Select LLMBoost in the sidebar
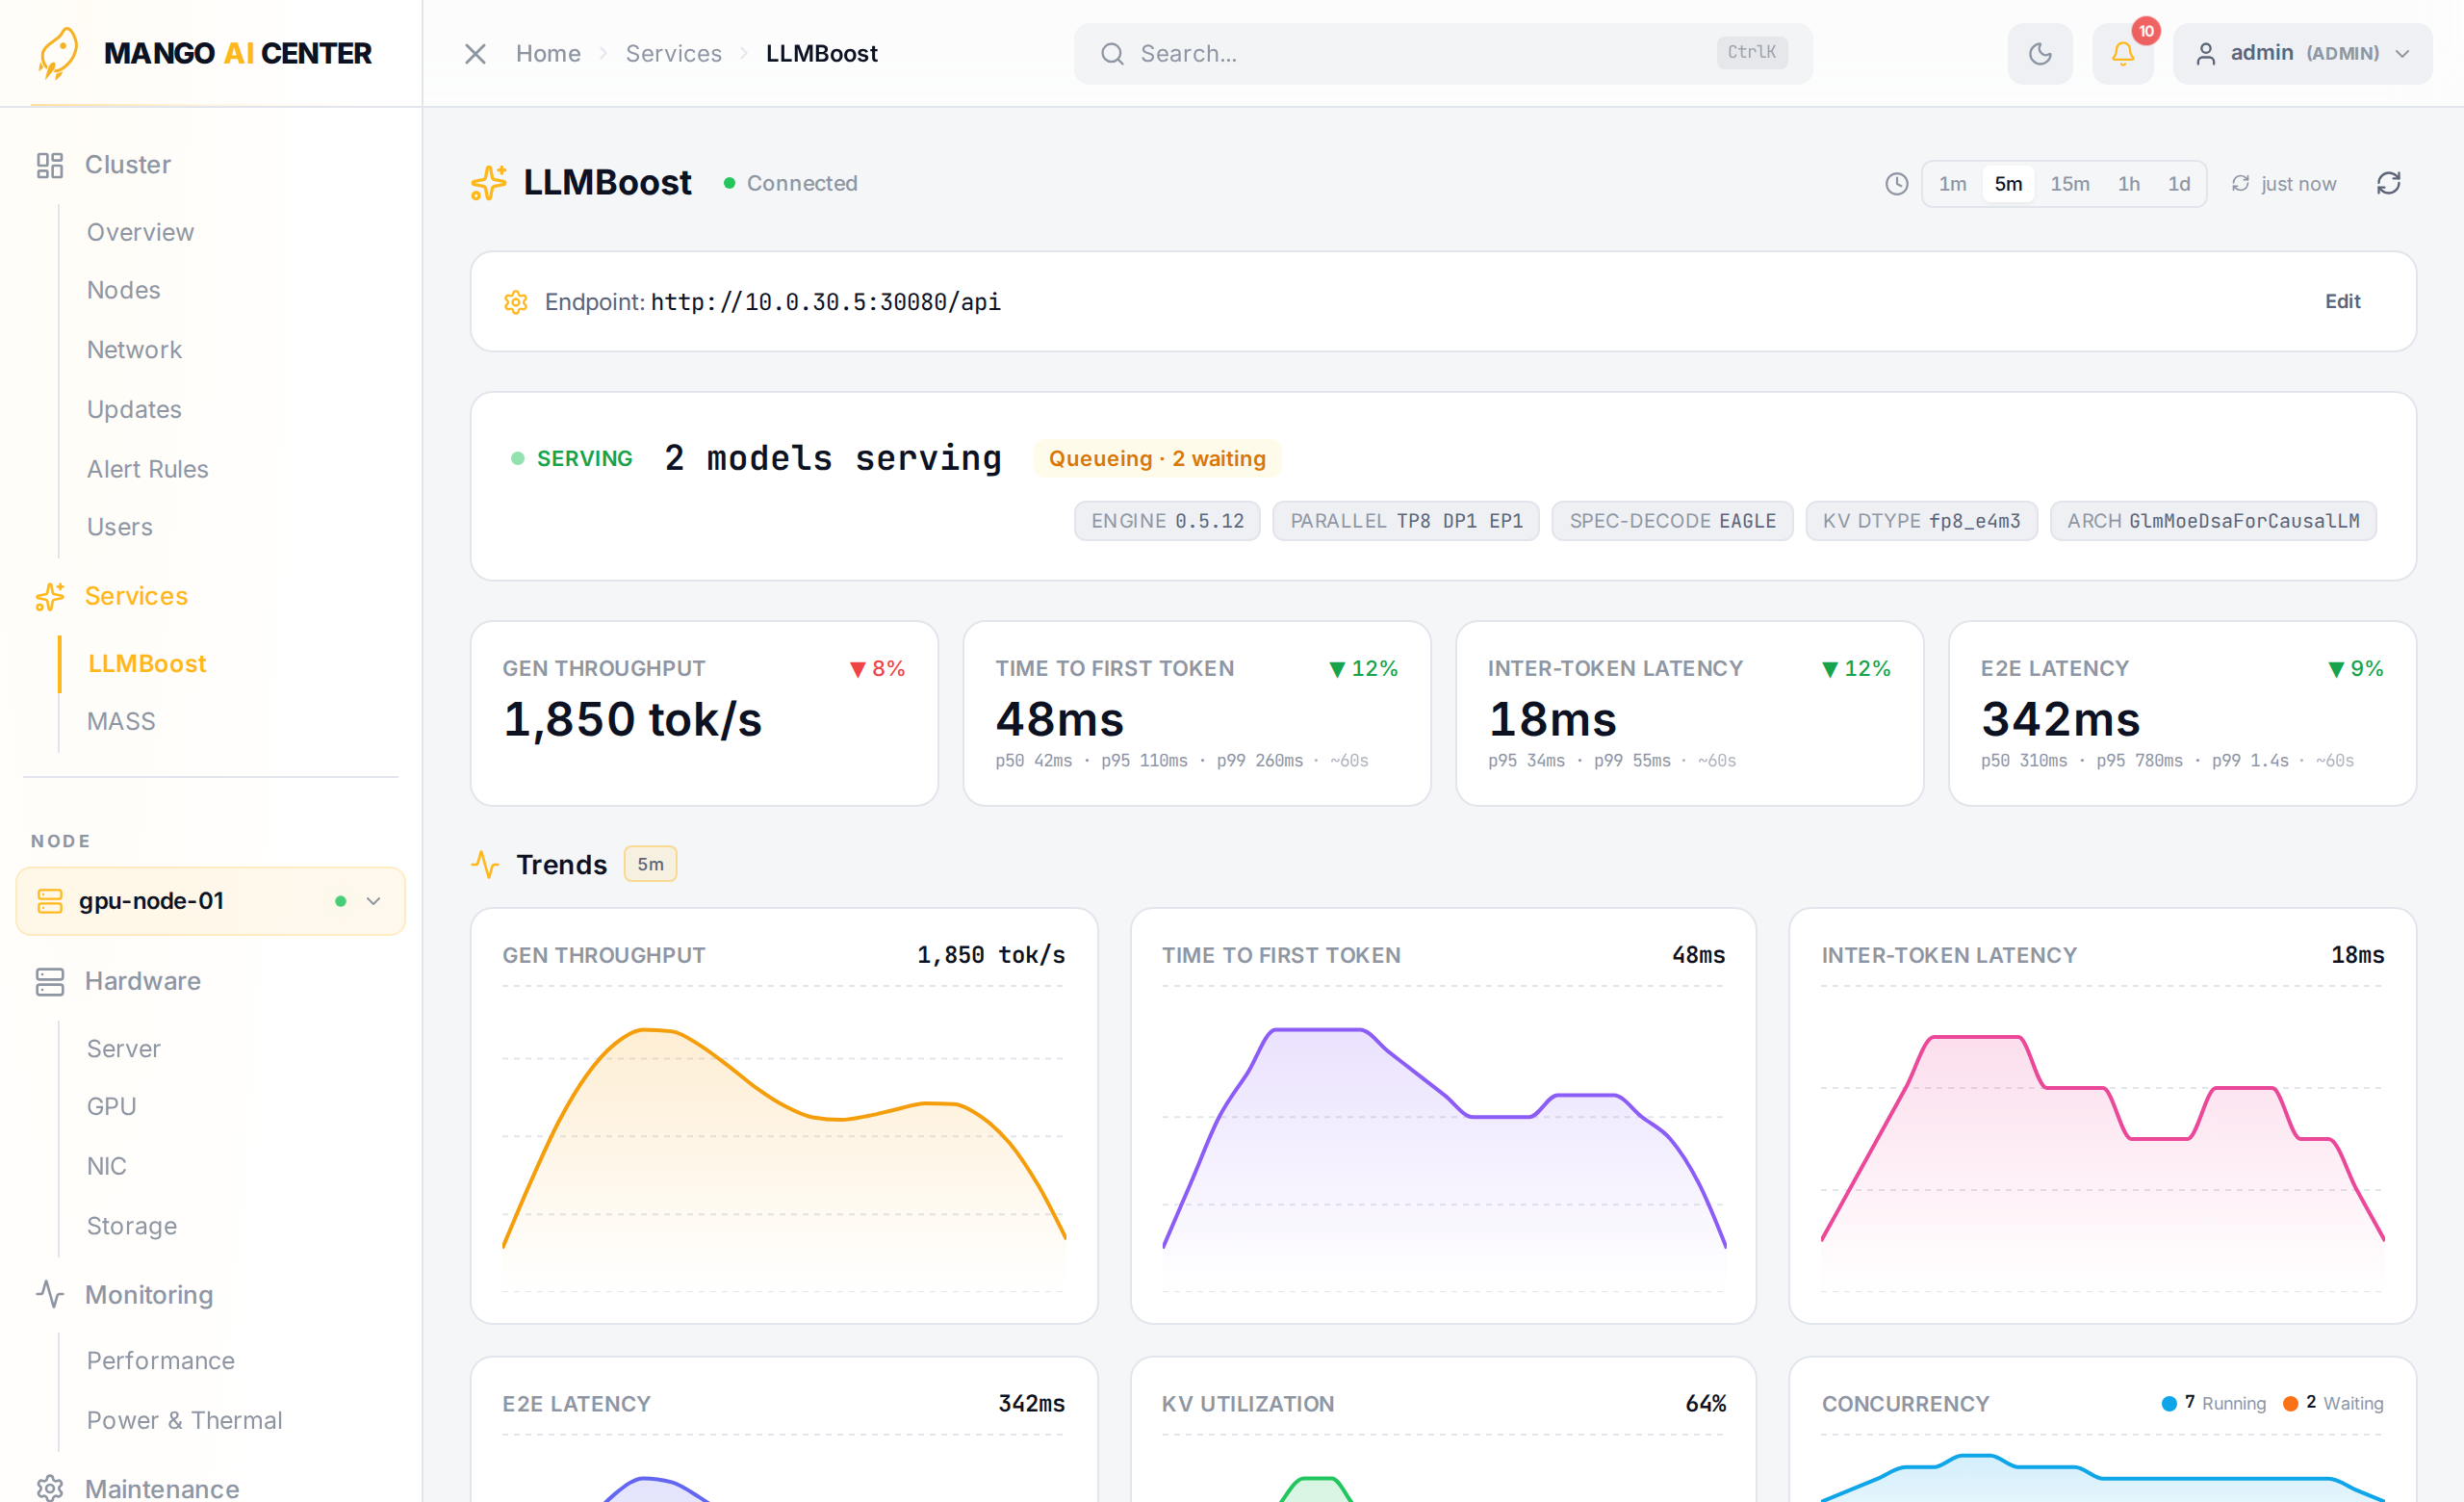The width and height of the screenshot is (2464, 1502). click(x=147, y=664)
